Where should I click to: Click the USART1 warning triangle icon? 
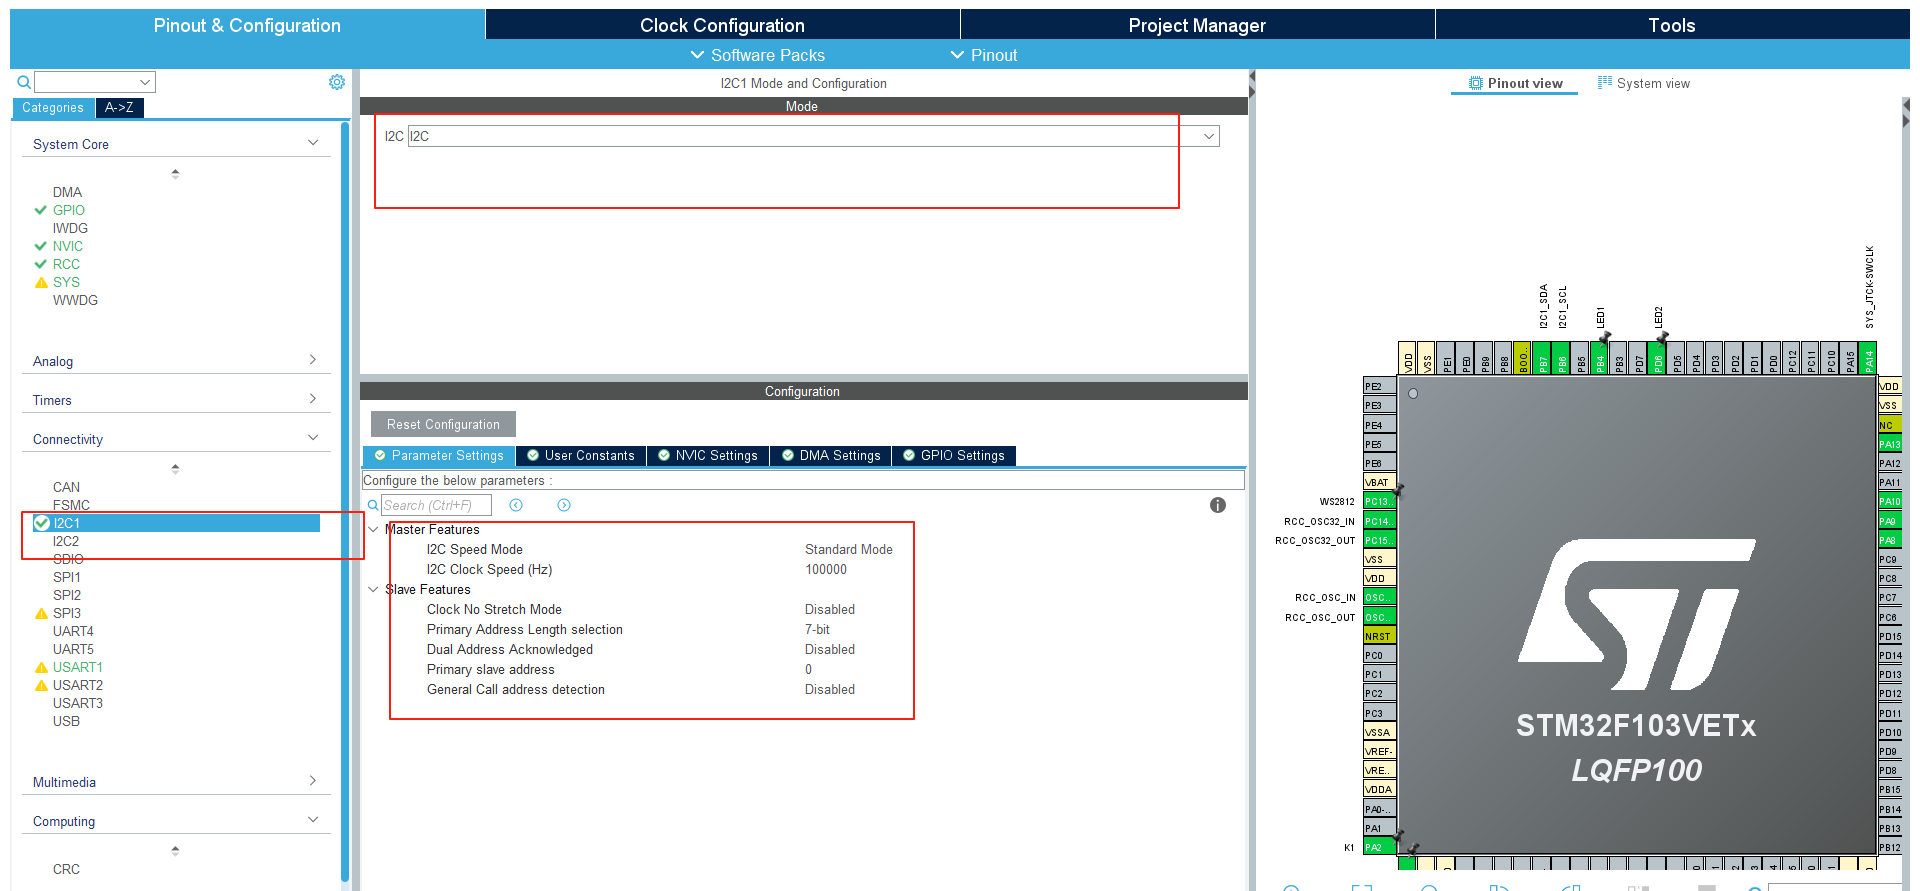(41, 667)
